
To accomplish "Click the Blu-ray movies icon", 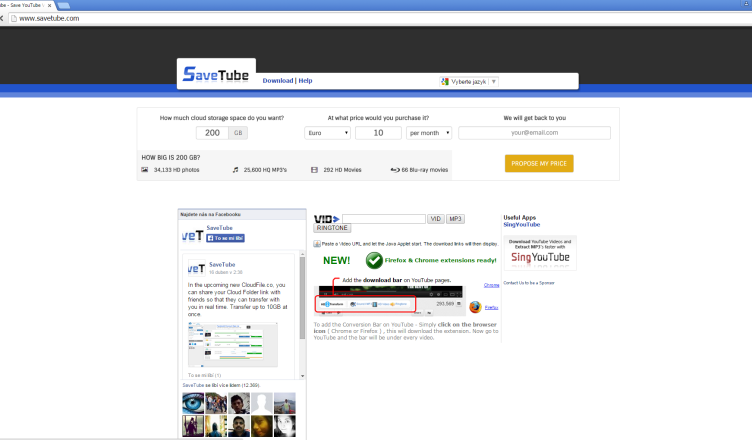I will click(395, 170).
